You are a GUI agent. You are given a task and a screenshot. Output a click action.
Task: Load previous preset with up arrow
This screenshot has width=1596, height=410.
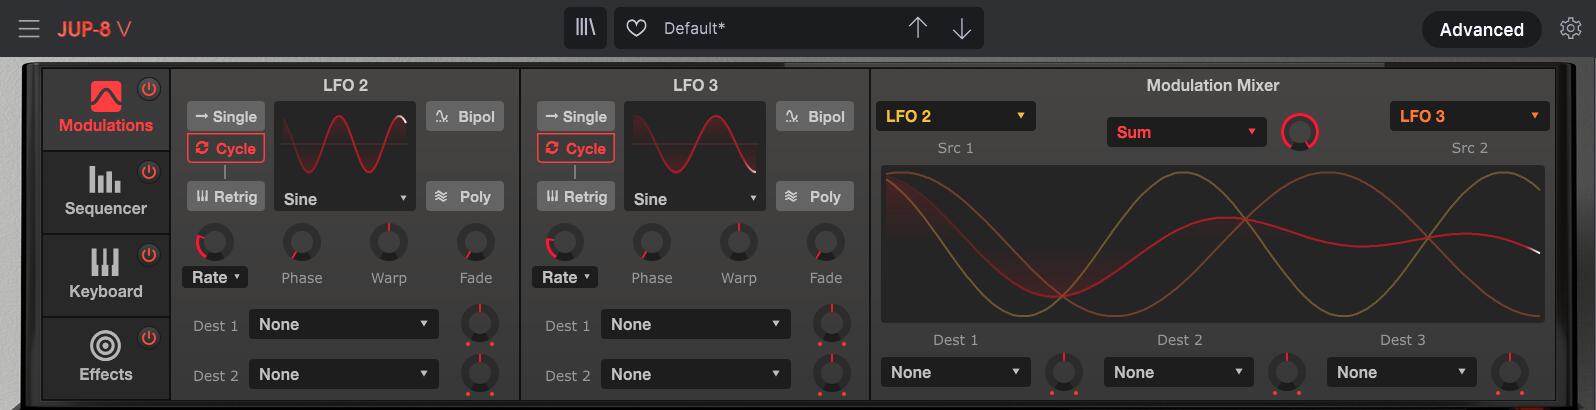click(x=917, y=28)
